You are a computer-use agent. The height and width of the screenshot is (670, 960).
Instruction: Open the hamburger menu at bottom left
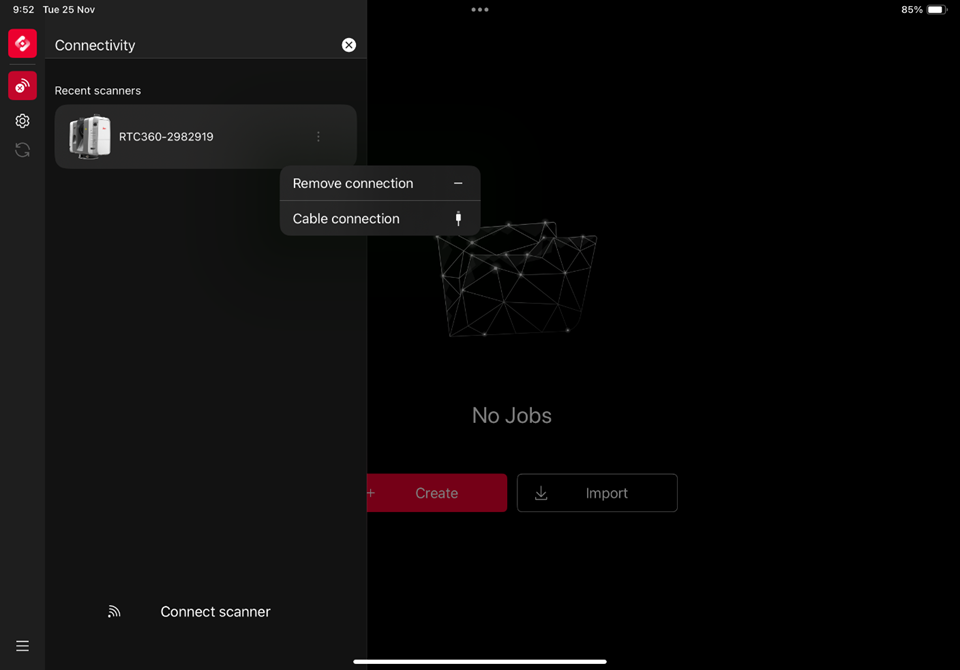point(22,646)
